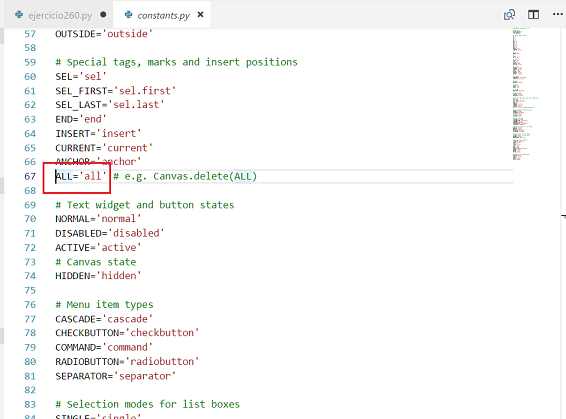Screen dimensions: 566x419
Task: Click the comment 'e.g. Canvas.delete(ALL)'
Action: tap(185, 176)
